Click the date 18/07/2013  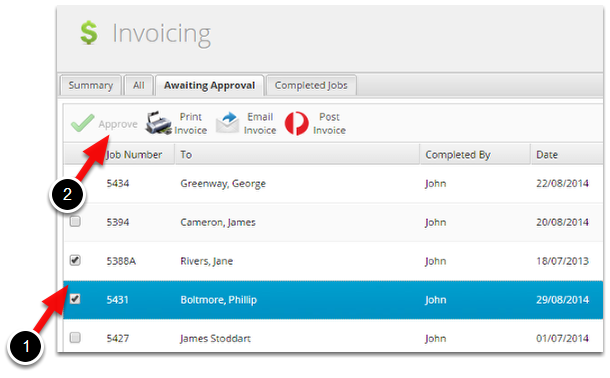(x=562, y=261)
